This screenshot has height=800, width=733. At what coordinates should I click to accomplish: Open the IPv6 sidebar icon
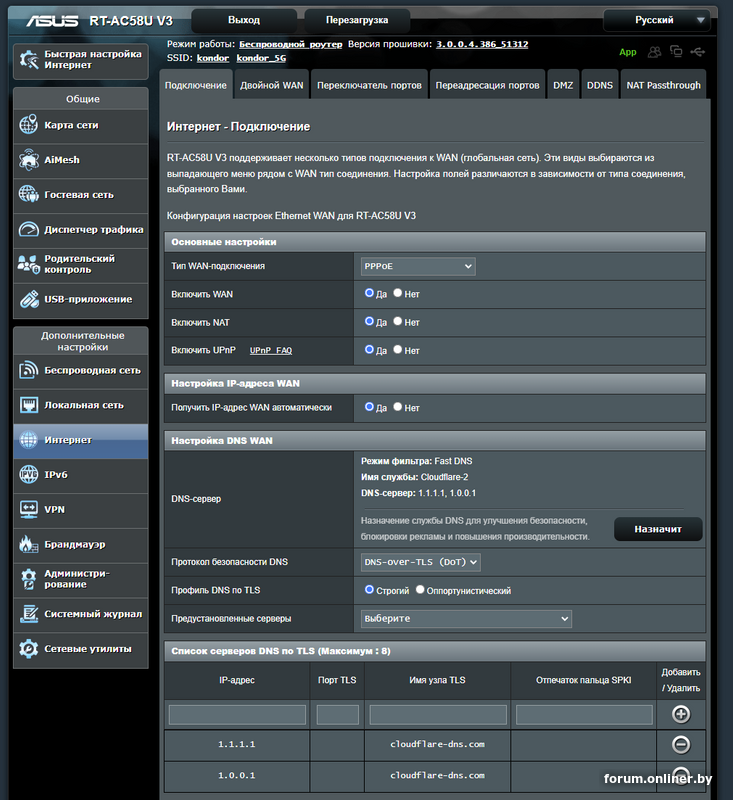pos(29,474)
